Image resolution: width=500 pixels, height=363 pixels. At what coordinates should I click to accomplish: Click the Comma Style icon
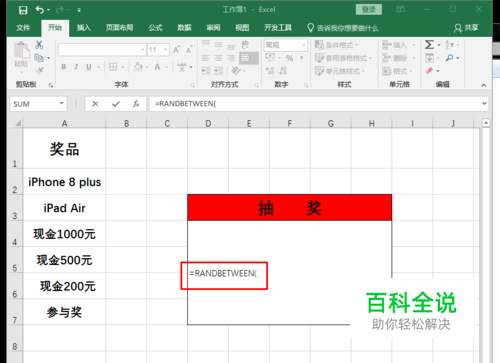point(301,58)
